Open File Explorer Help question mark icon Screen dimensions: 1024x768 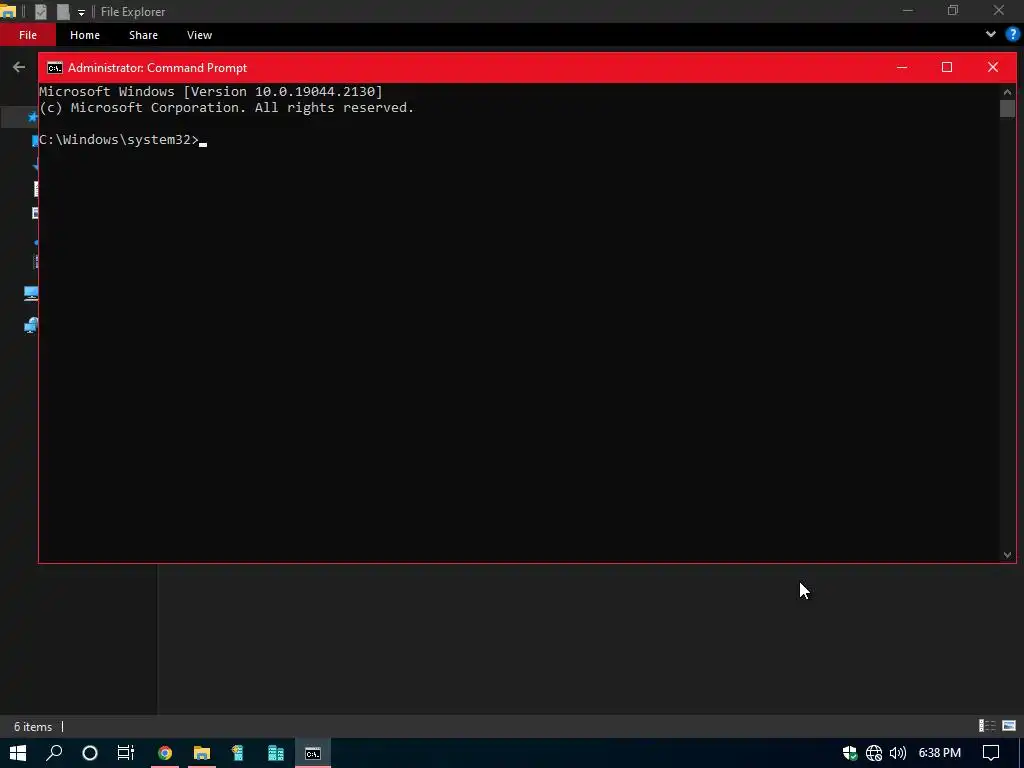coord(1012,35)
